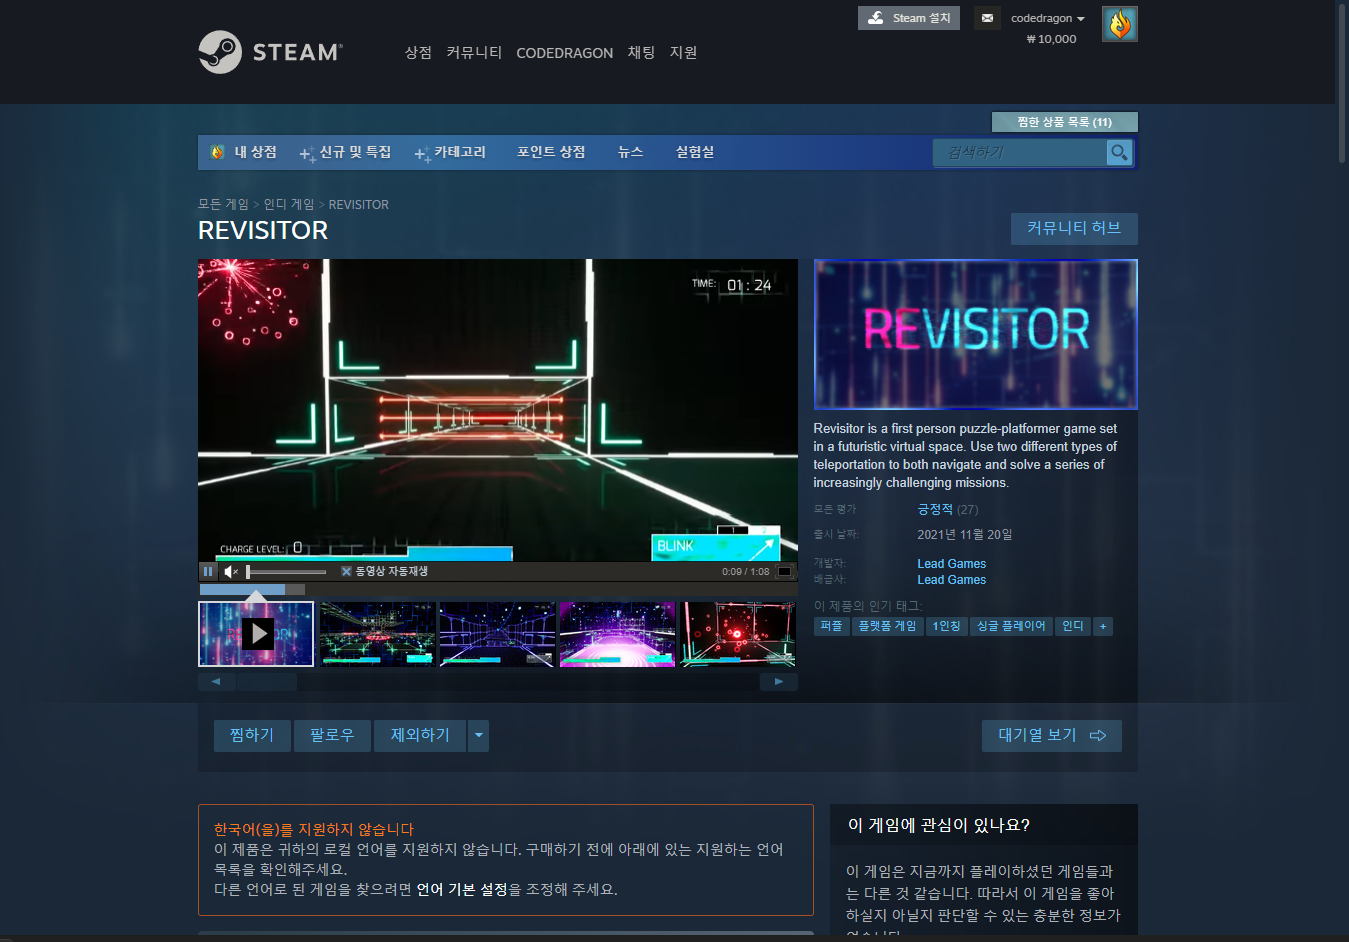Select the second screenshot thumbnail

click(377, 634)
